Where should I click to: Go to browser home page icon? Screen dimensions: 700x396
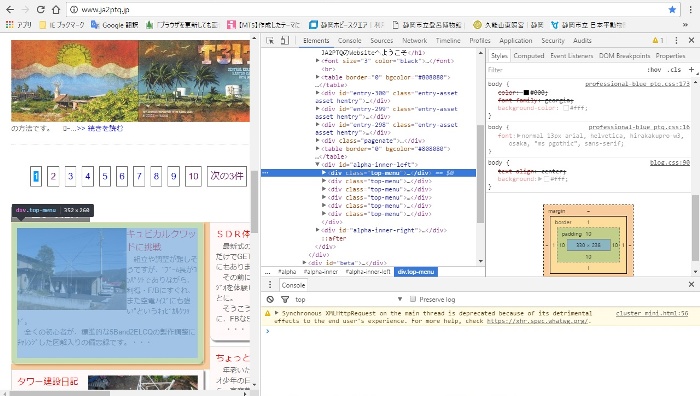[56, 9]
